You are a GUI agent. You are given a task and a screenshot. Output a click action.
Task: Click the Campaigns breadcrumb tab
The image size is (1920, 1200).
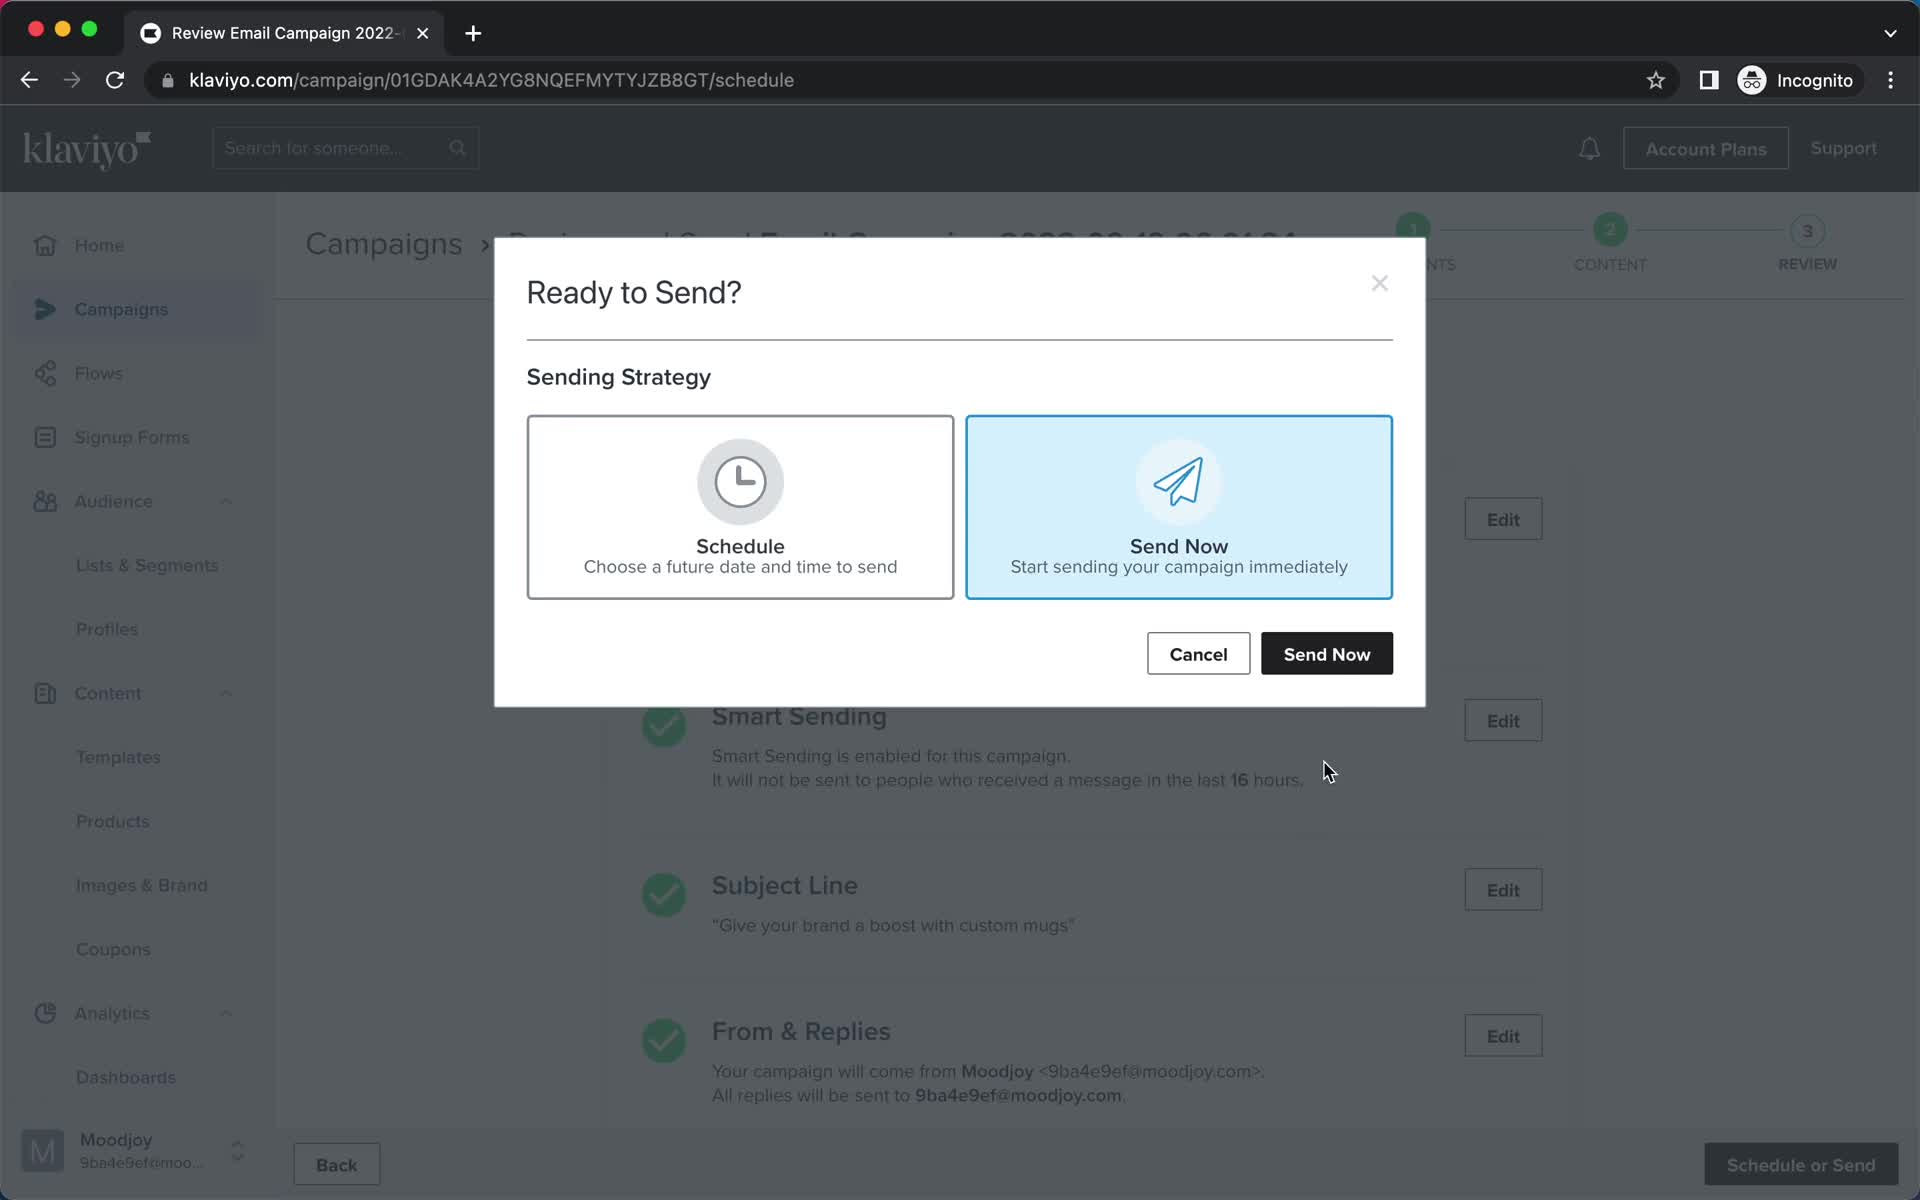383,242
